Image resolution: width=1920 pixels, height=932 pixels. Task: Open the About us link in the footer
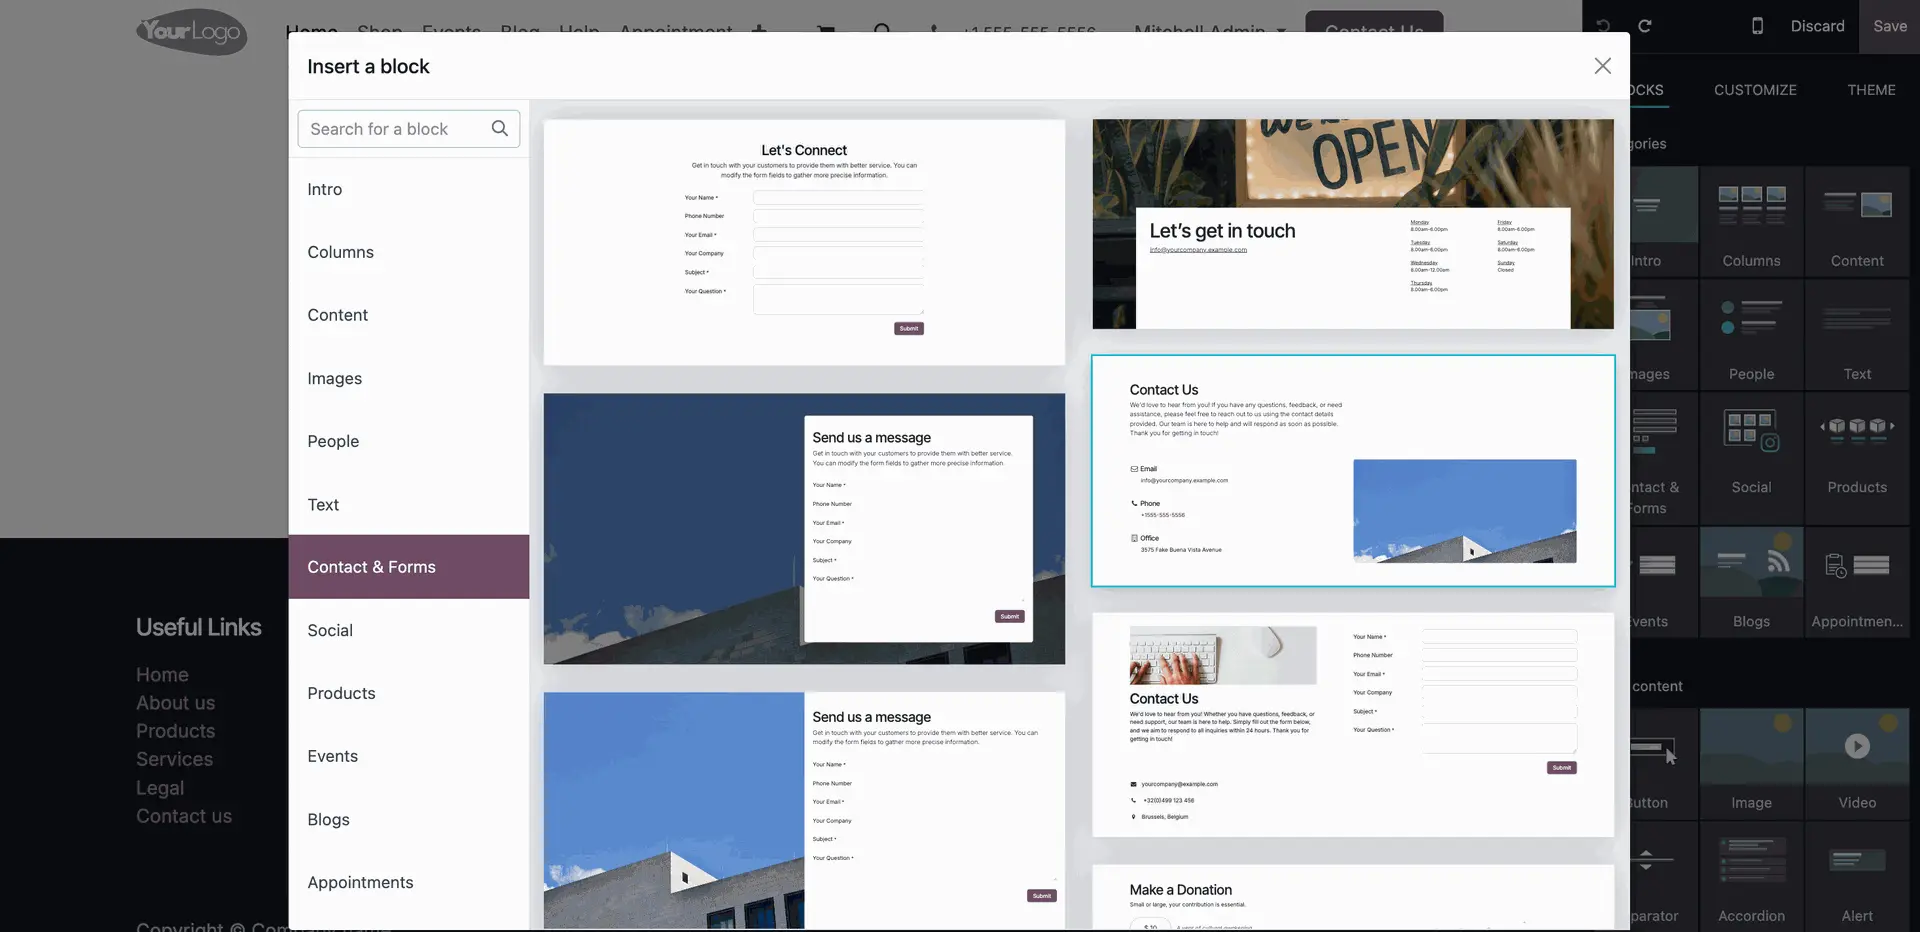click(x=175, y=702)
